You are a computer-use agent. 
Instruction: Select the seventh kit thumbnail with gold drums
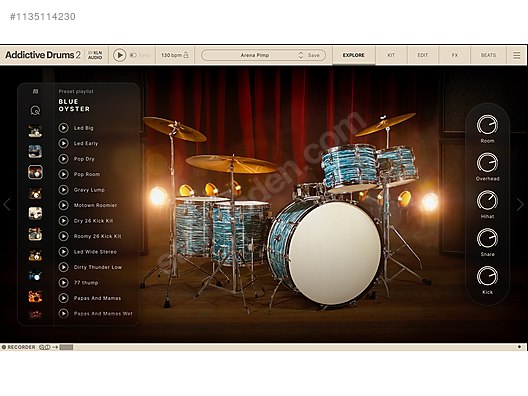click(35, 255)
